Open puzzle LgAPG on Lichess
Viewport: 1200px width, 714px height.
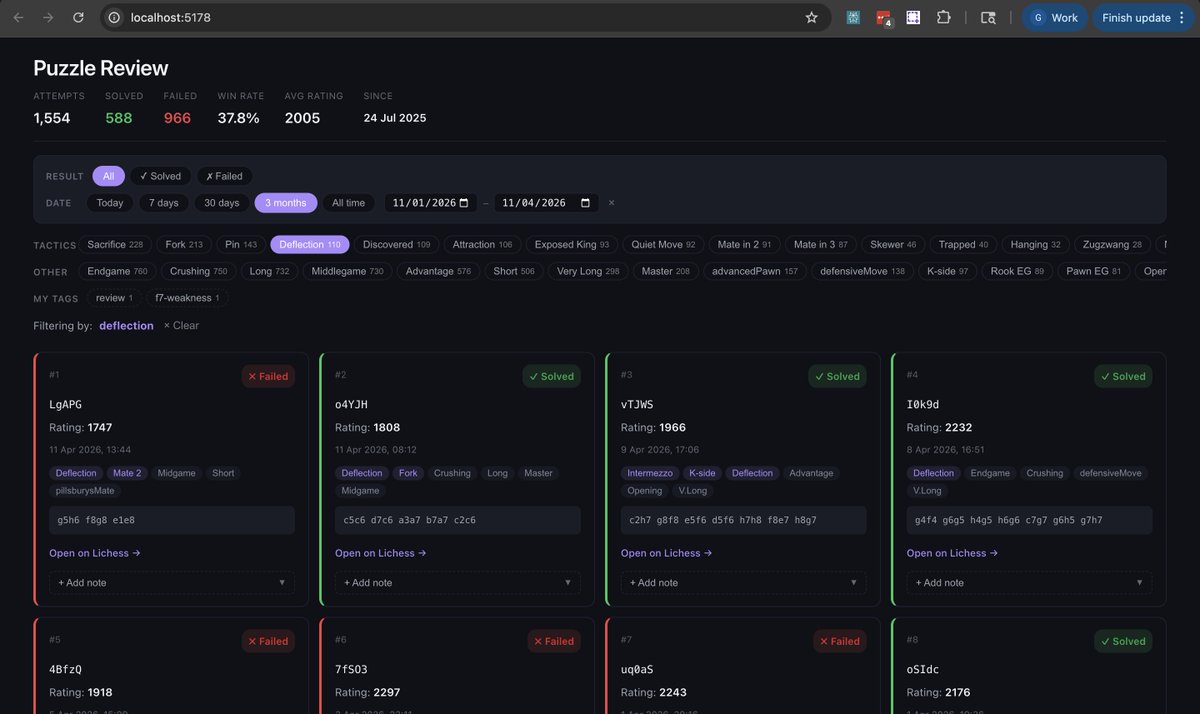[95, 553]
